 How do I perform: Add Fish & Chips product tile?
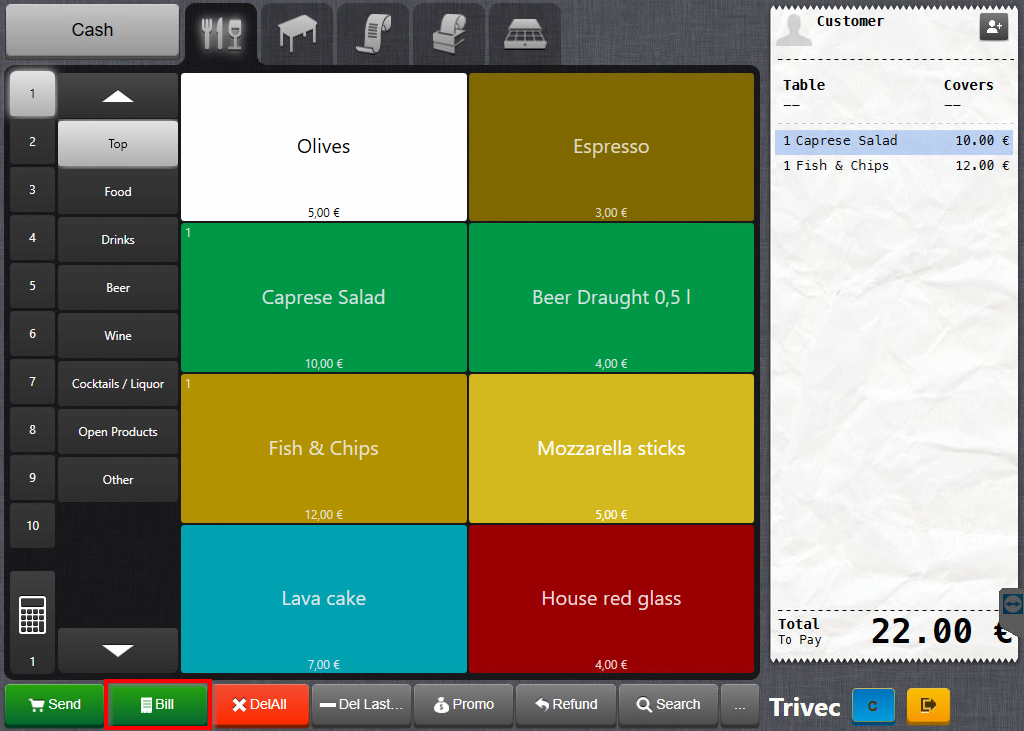pos(324,449)
